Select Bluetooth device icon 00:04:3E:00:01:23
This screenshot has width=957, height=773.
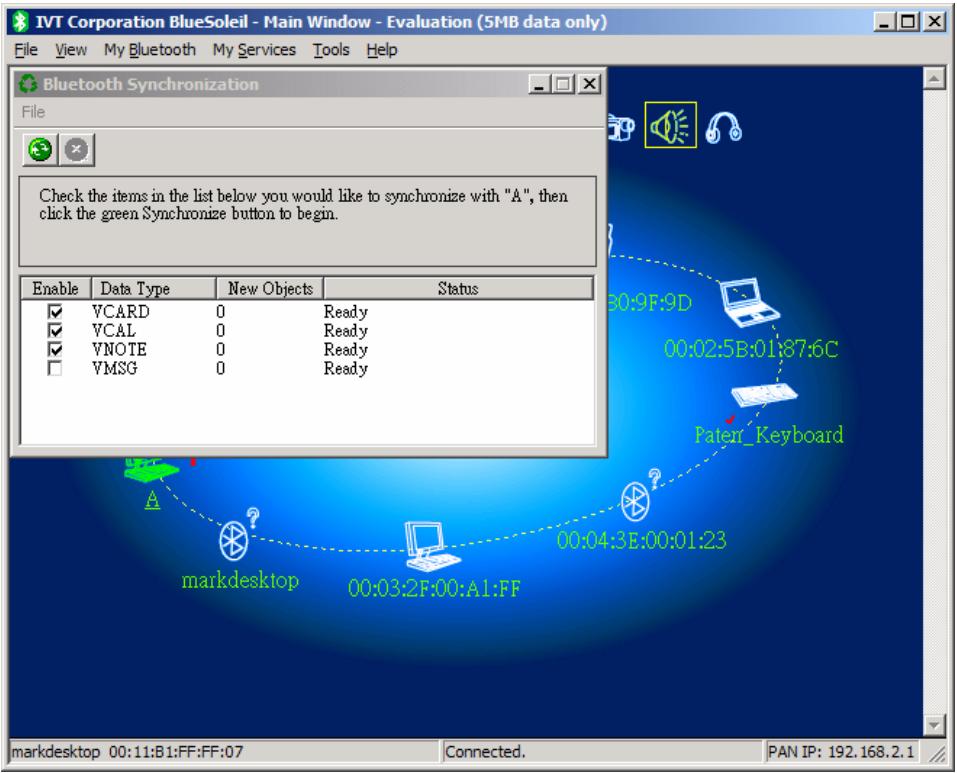(635, 502)
